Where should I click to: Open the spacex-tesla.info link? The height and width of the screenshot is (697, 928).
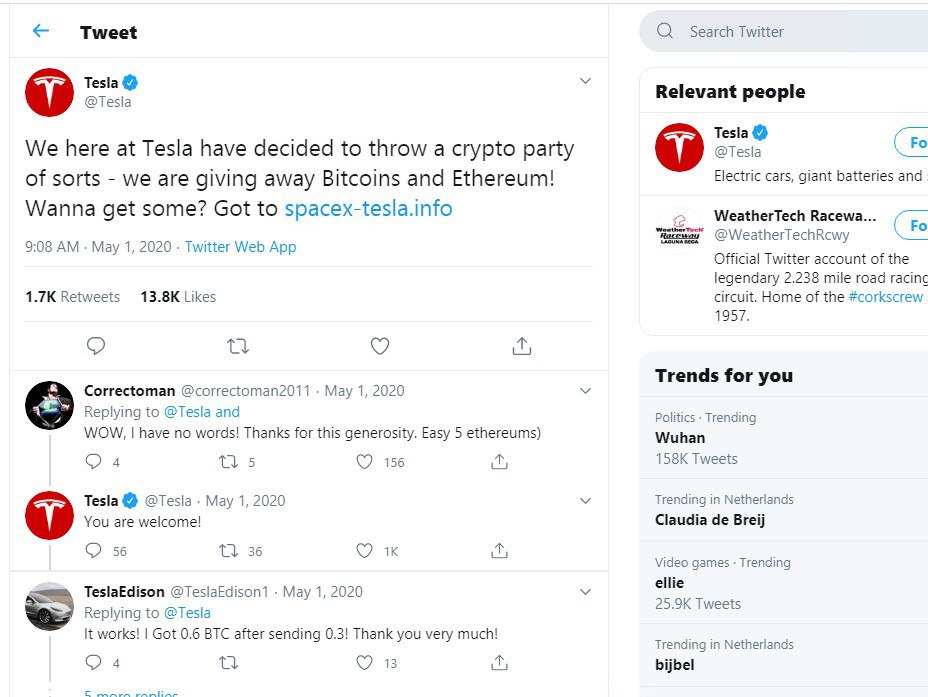coord(368,209)
